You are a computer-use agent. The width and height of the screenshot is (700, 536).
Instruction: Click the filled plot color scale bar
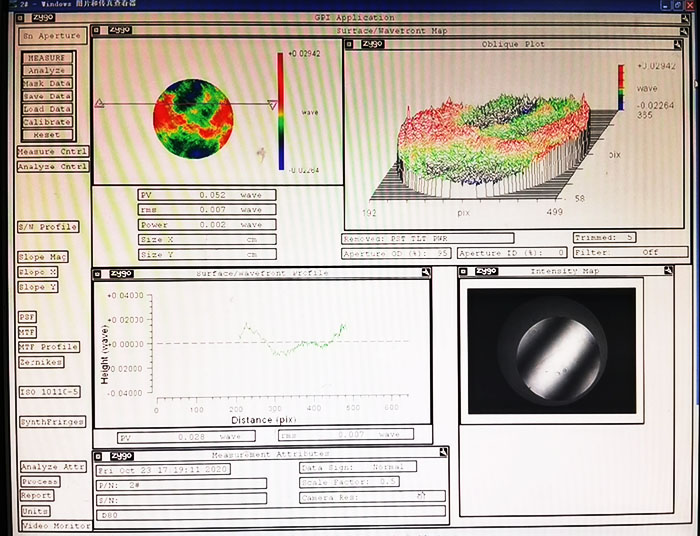click(x=281, y=110)
